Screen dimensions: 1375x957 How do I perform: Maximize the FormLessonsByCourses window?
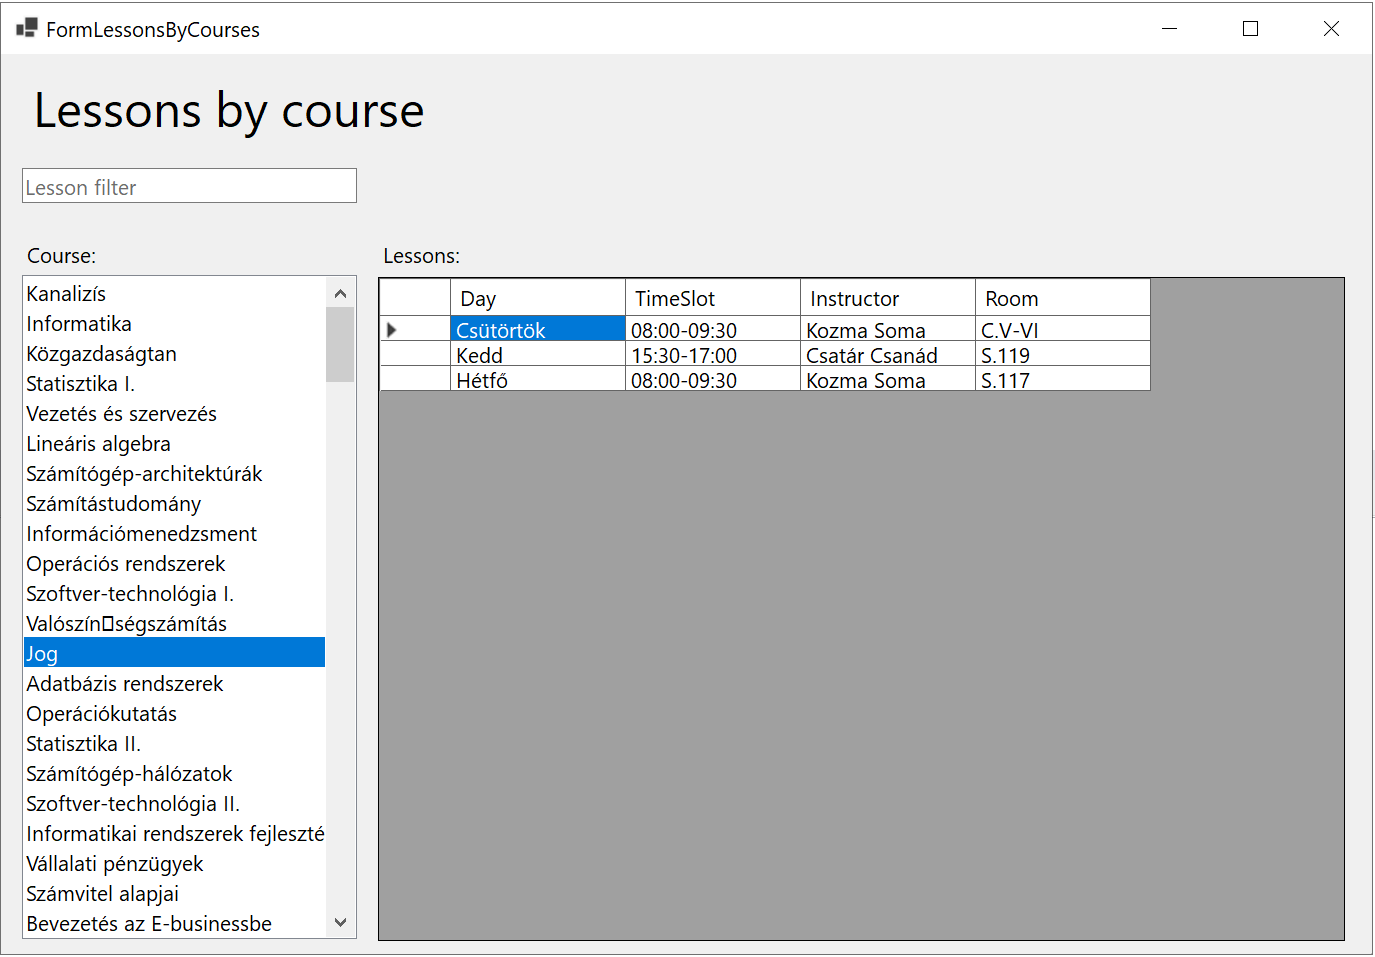click(1250, 28)
